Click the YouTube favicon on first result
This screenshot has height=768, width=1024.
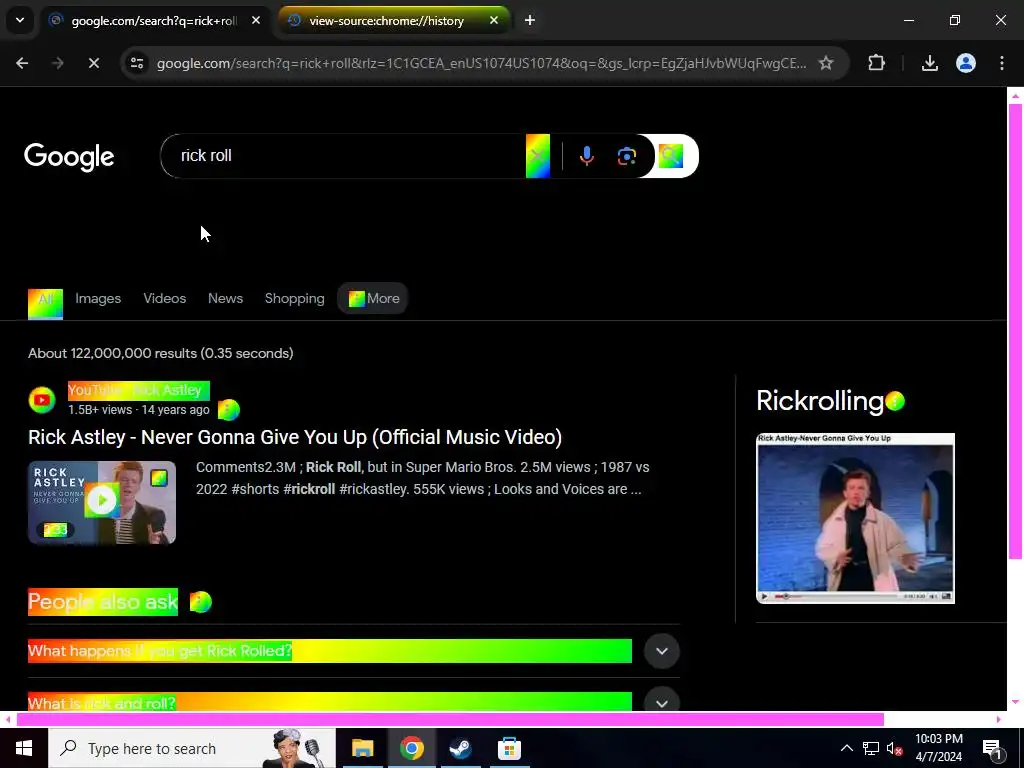42,400
